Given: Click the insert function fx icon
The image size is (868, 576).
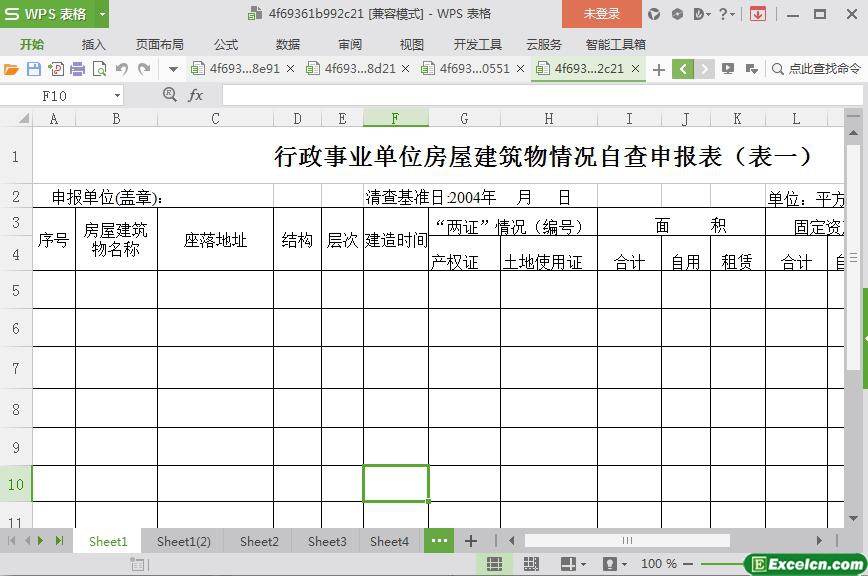Looking at the screenshot, I should 196,95.
